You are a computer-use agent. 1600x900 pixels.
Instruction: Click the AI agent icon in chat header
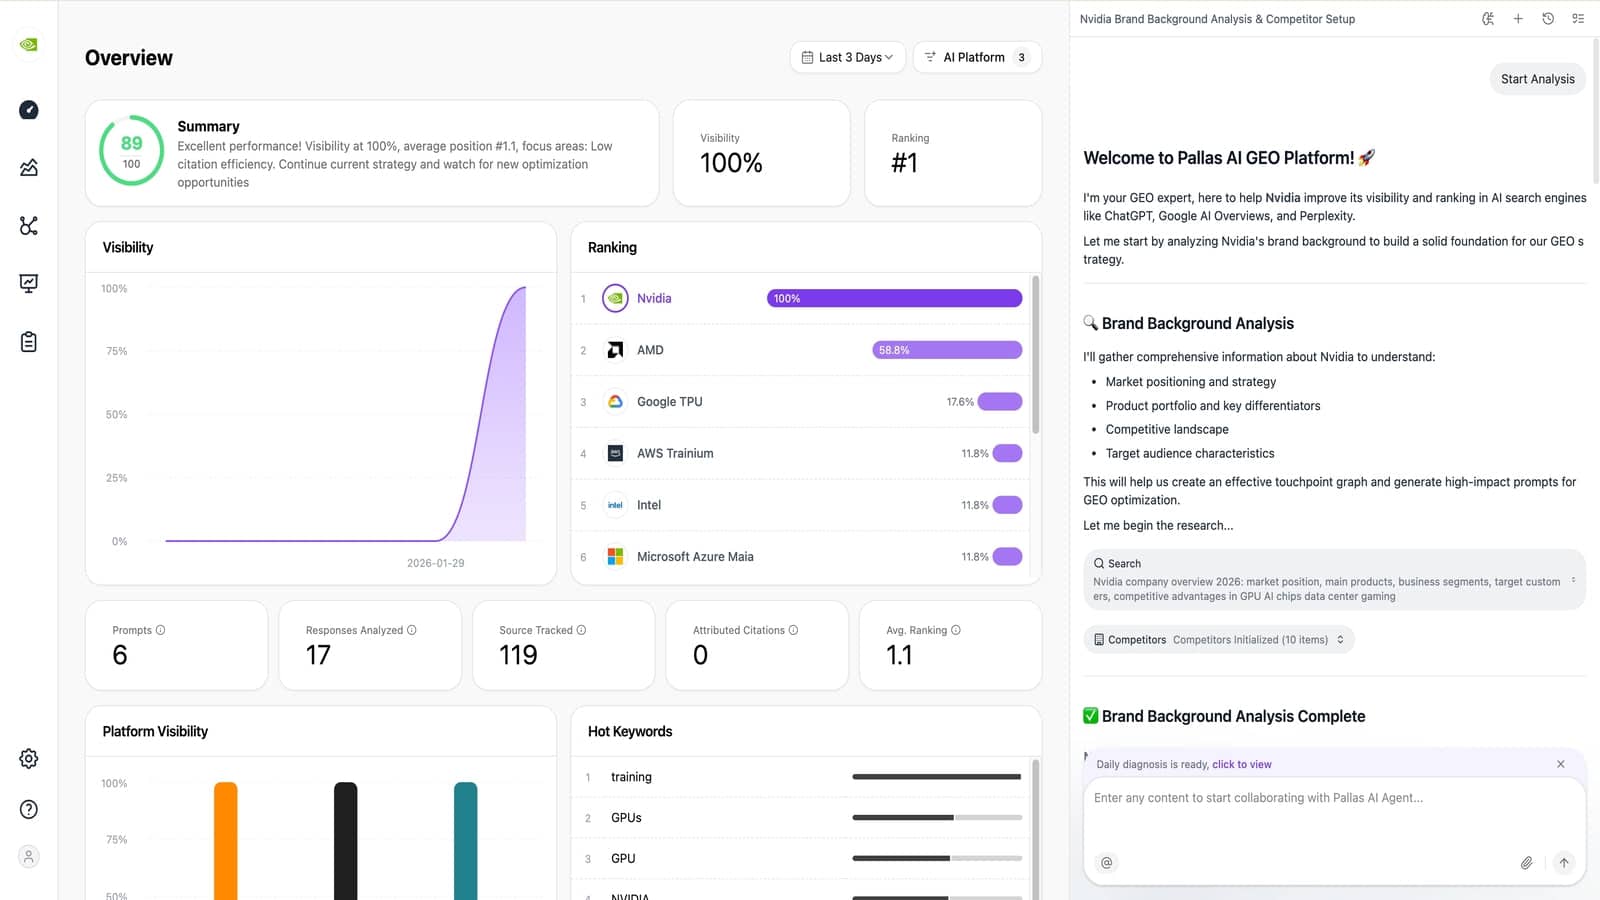[x=1488, y=18]
